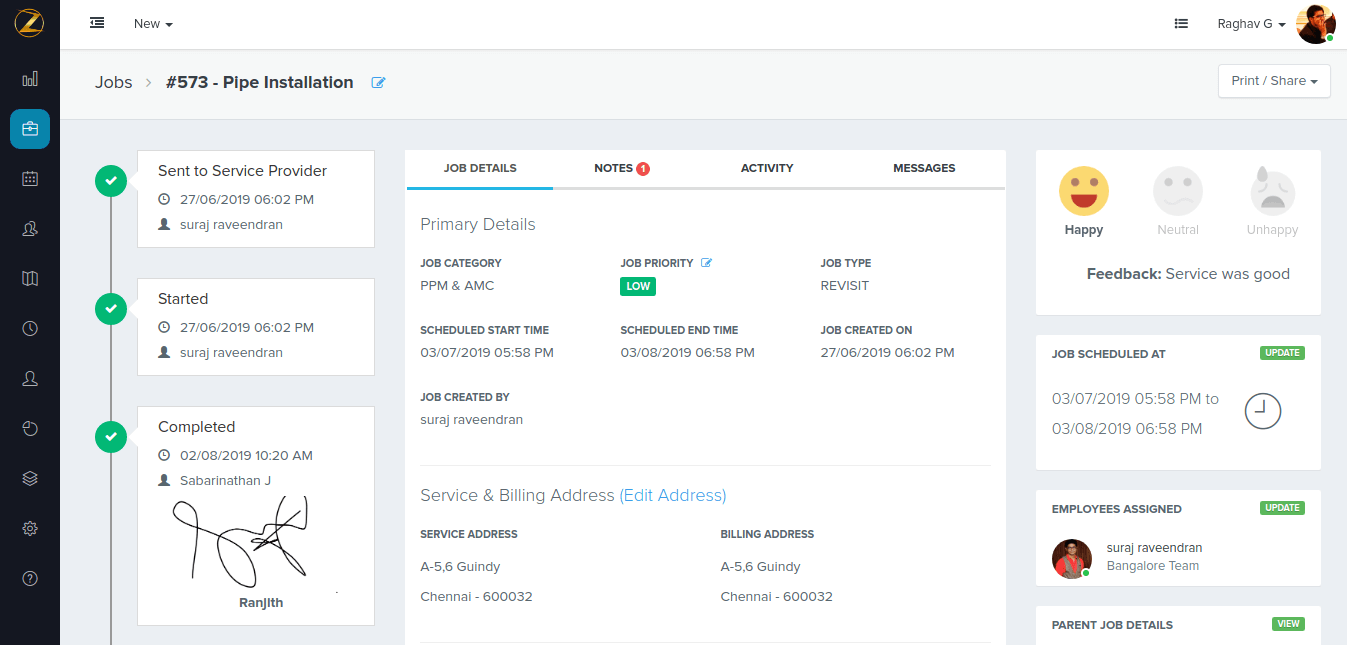The image size is (1347, 645).
Task: Open the Activity tab
Action: tap(767, 168)
